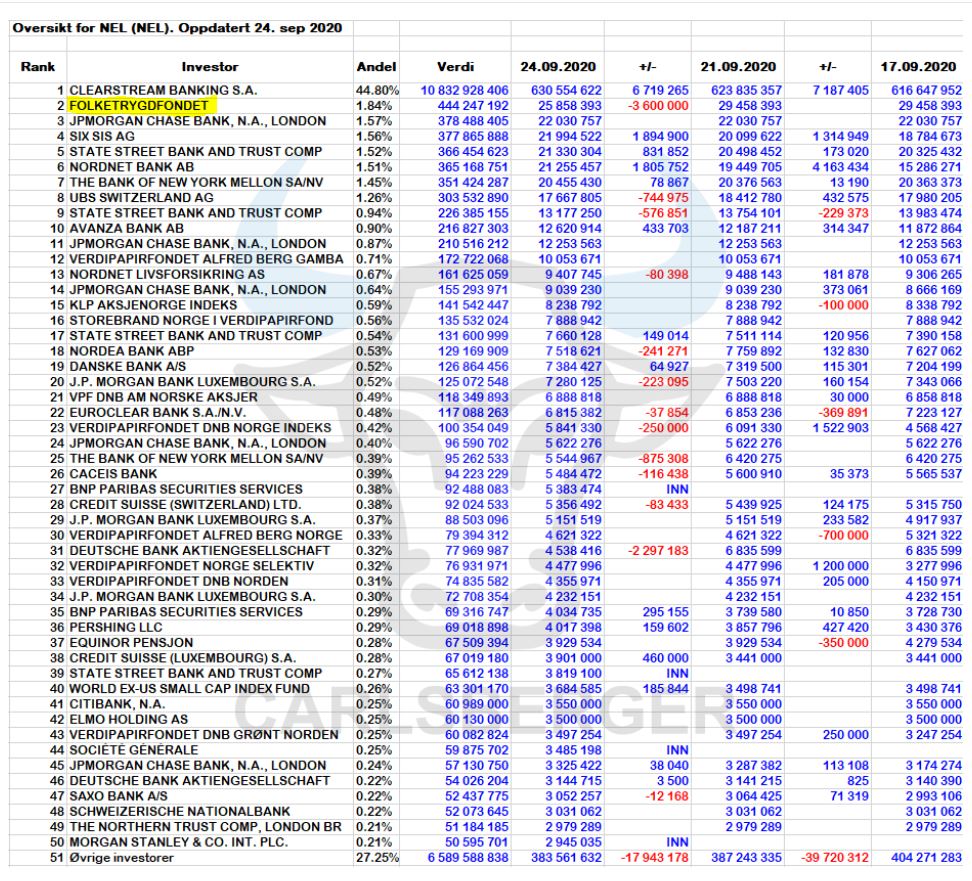
Task: Click INN marker in BNP PARIBAS row 27
Action: [677, 489]
